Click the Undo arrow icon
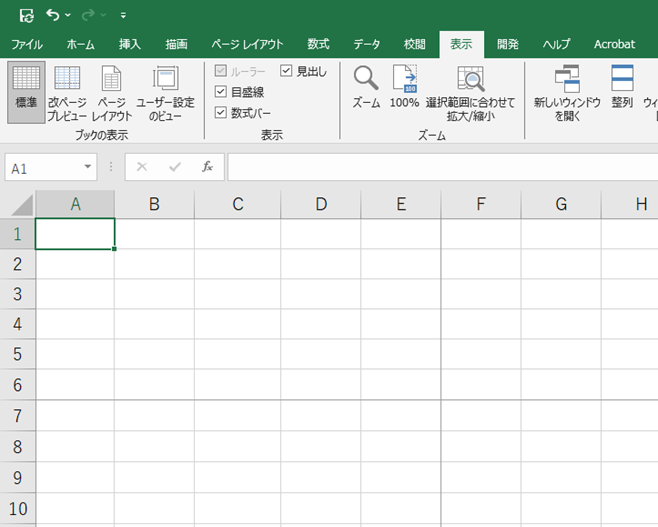Screen dimensions: 658x527 tap(53, 15)
